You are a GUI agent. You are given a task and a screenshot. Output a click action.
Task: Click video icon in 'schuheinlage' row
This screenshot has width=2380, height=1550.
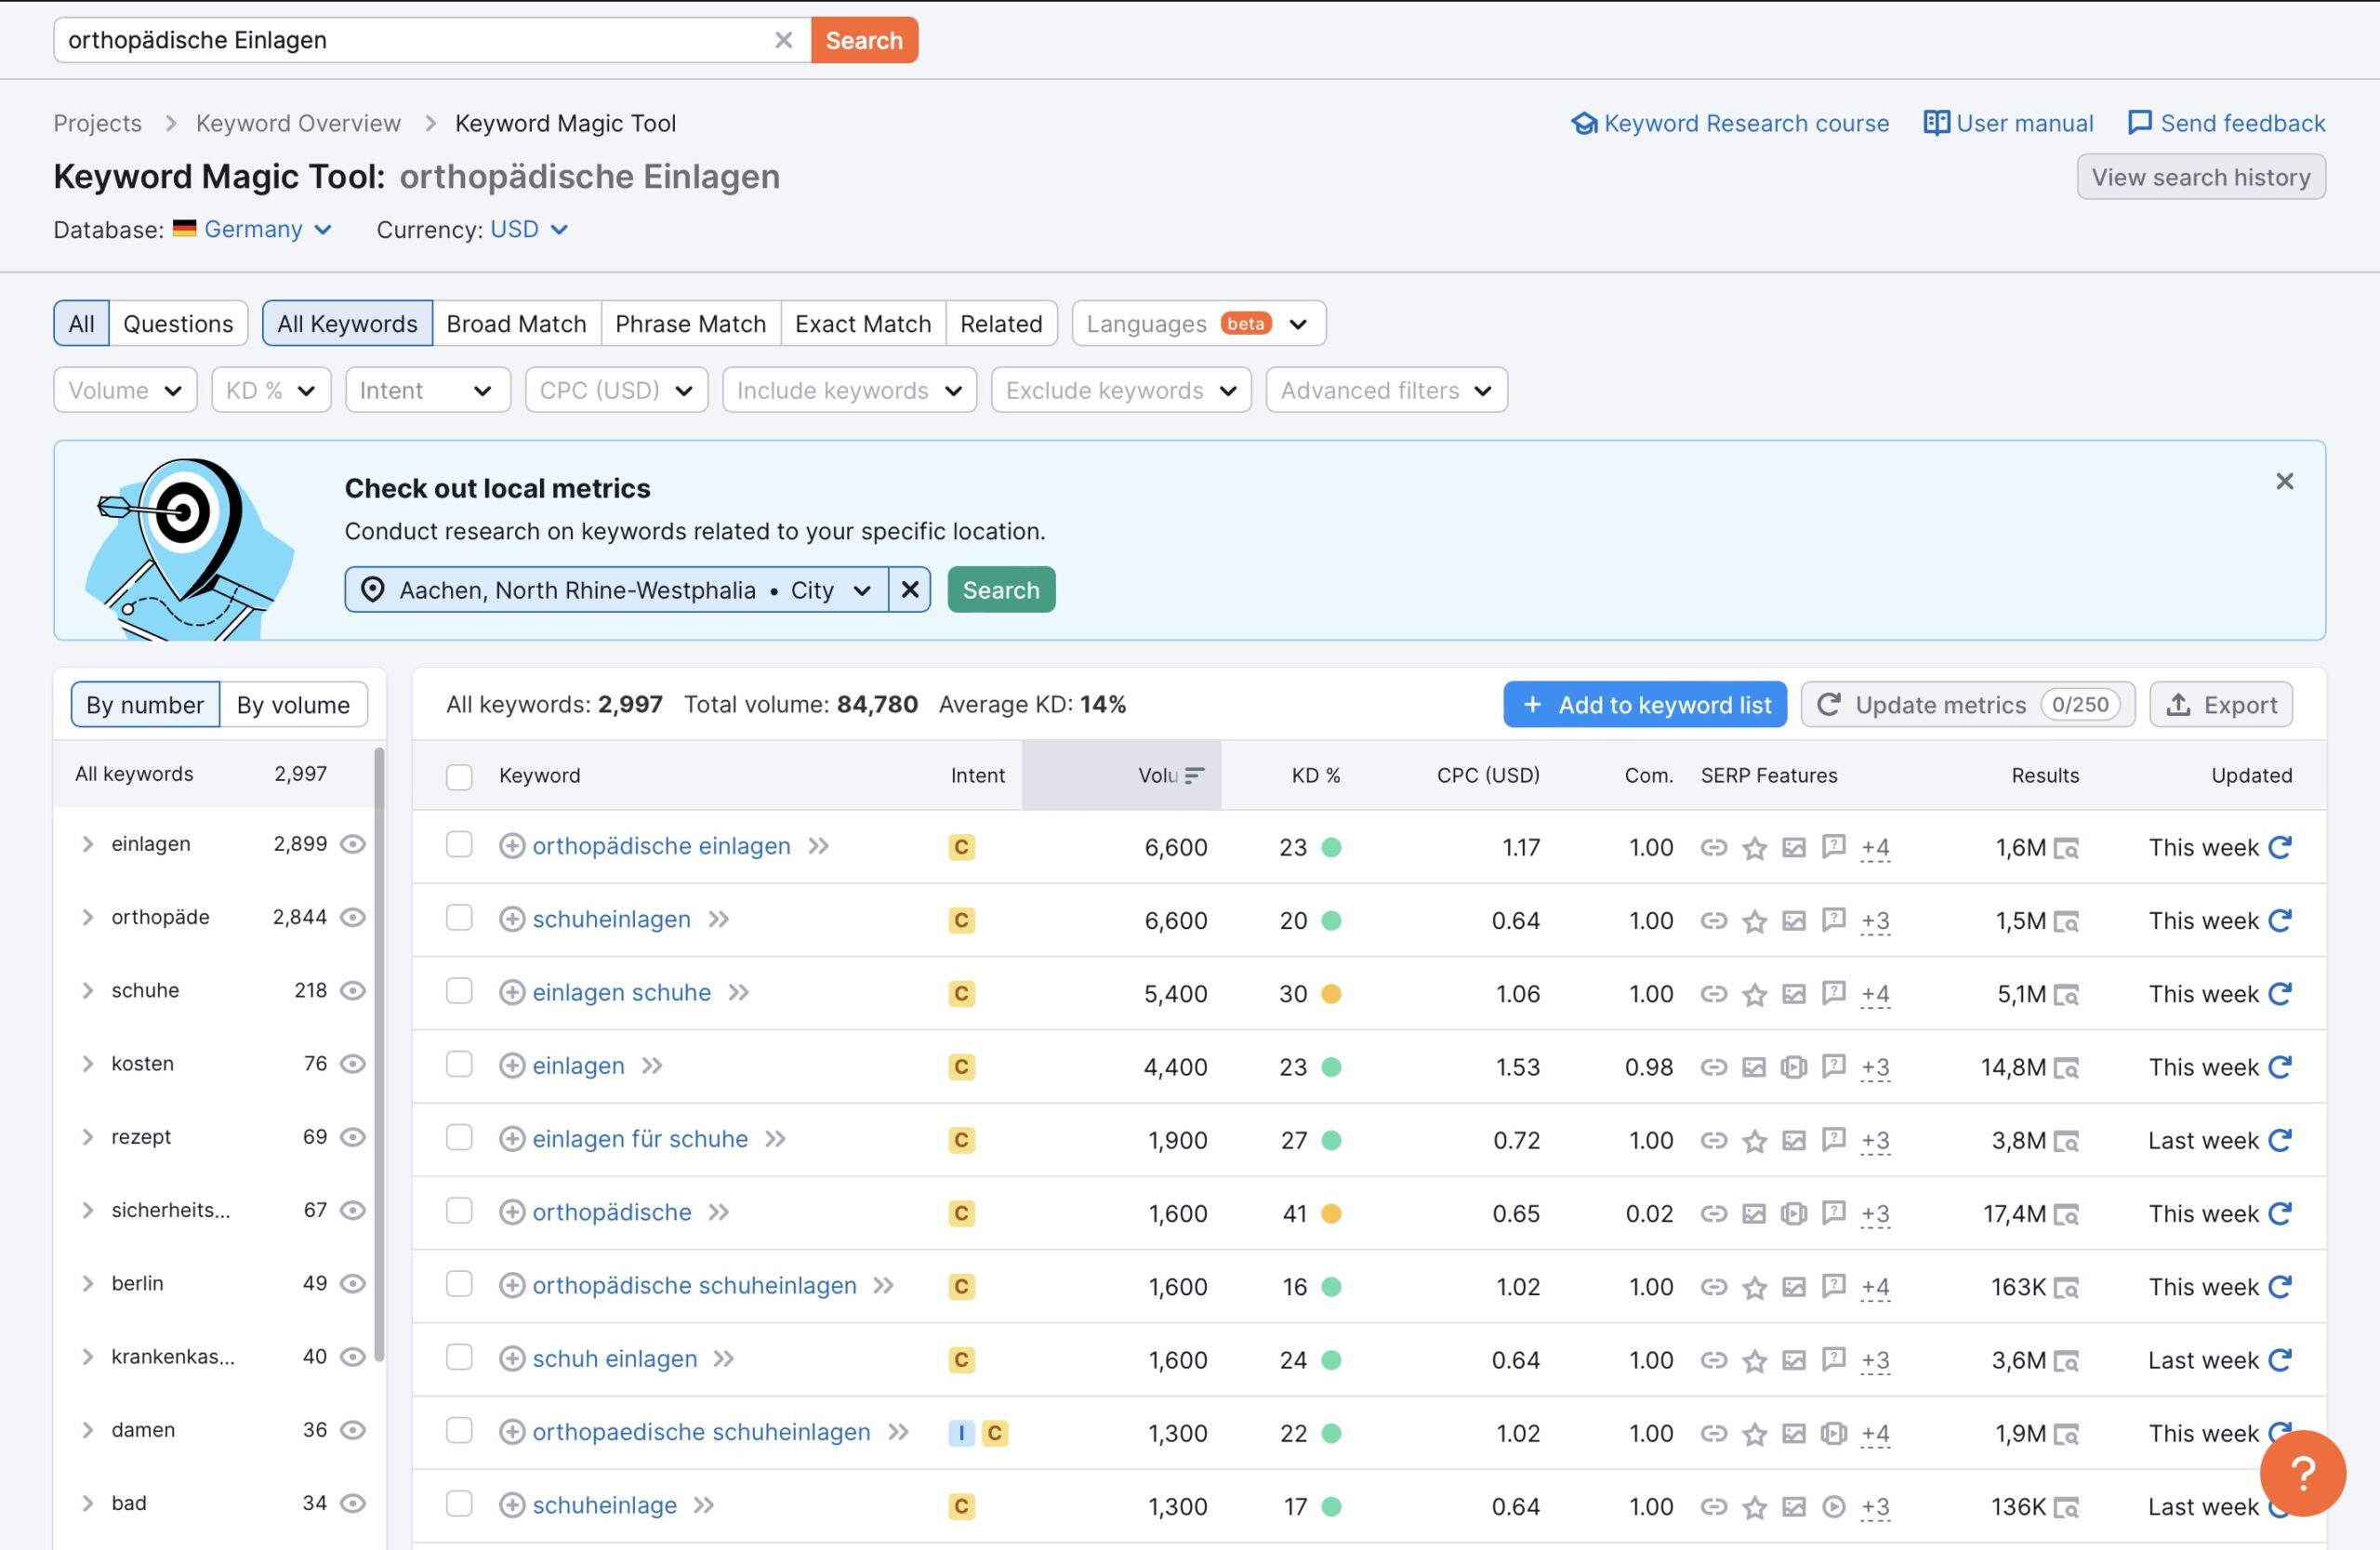[1834, 1506]
